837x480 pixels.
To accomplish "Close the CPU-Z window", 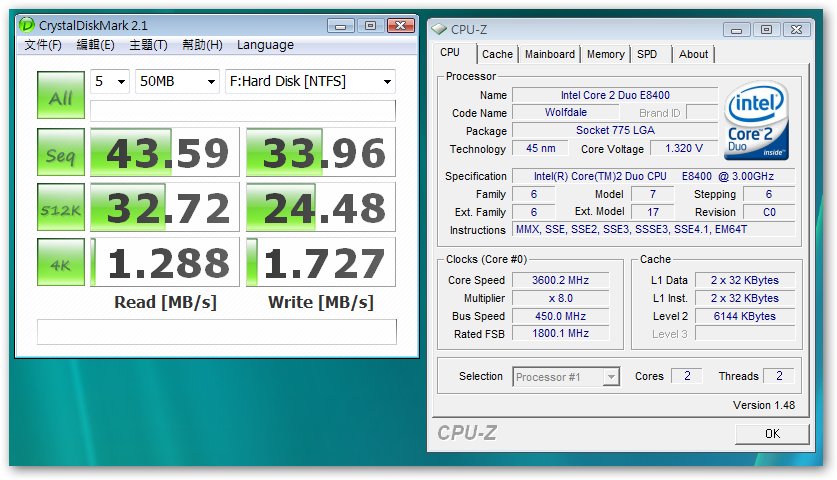I will pos(796,30).
